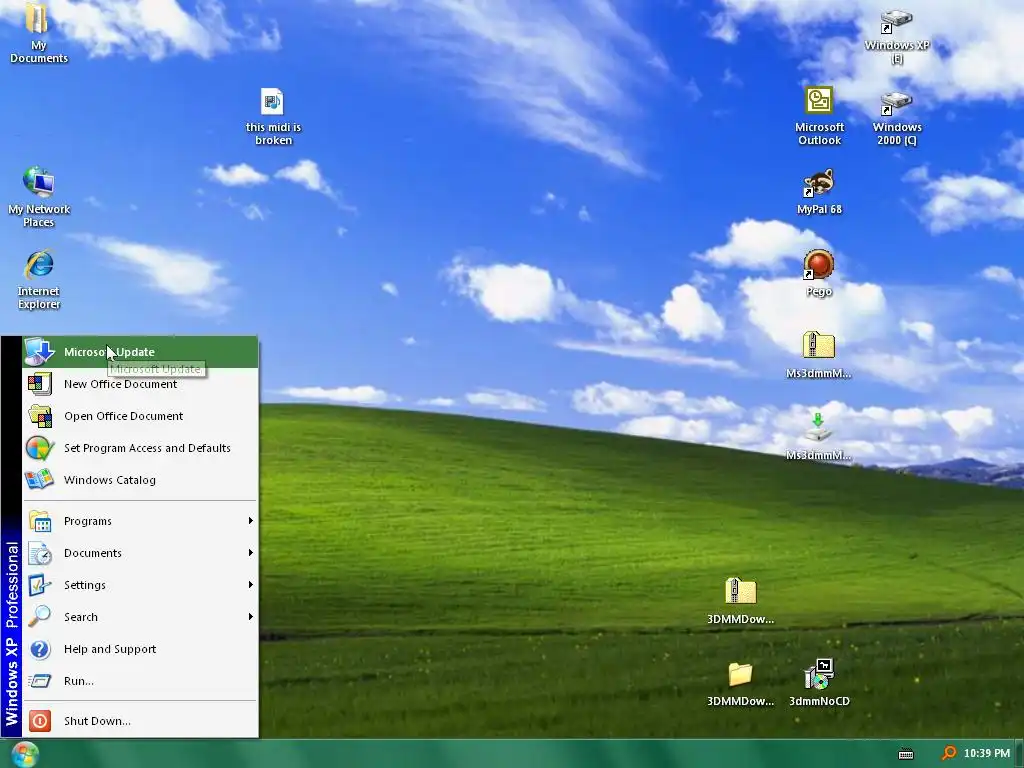Choose New Office Document in the Start menu
The width and height of the screenshot is (1024, 768).
(x=140, y=384)
